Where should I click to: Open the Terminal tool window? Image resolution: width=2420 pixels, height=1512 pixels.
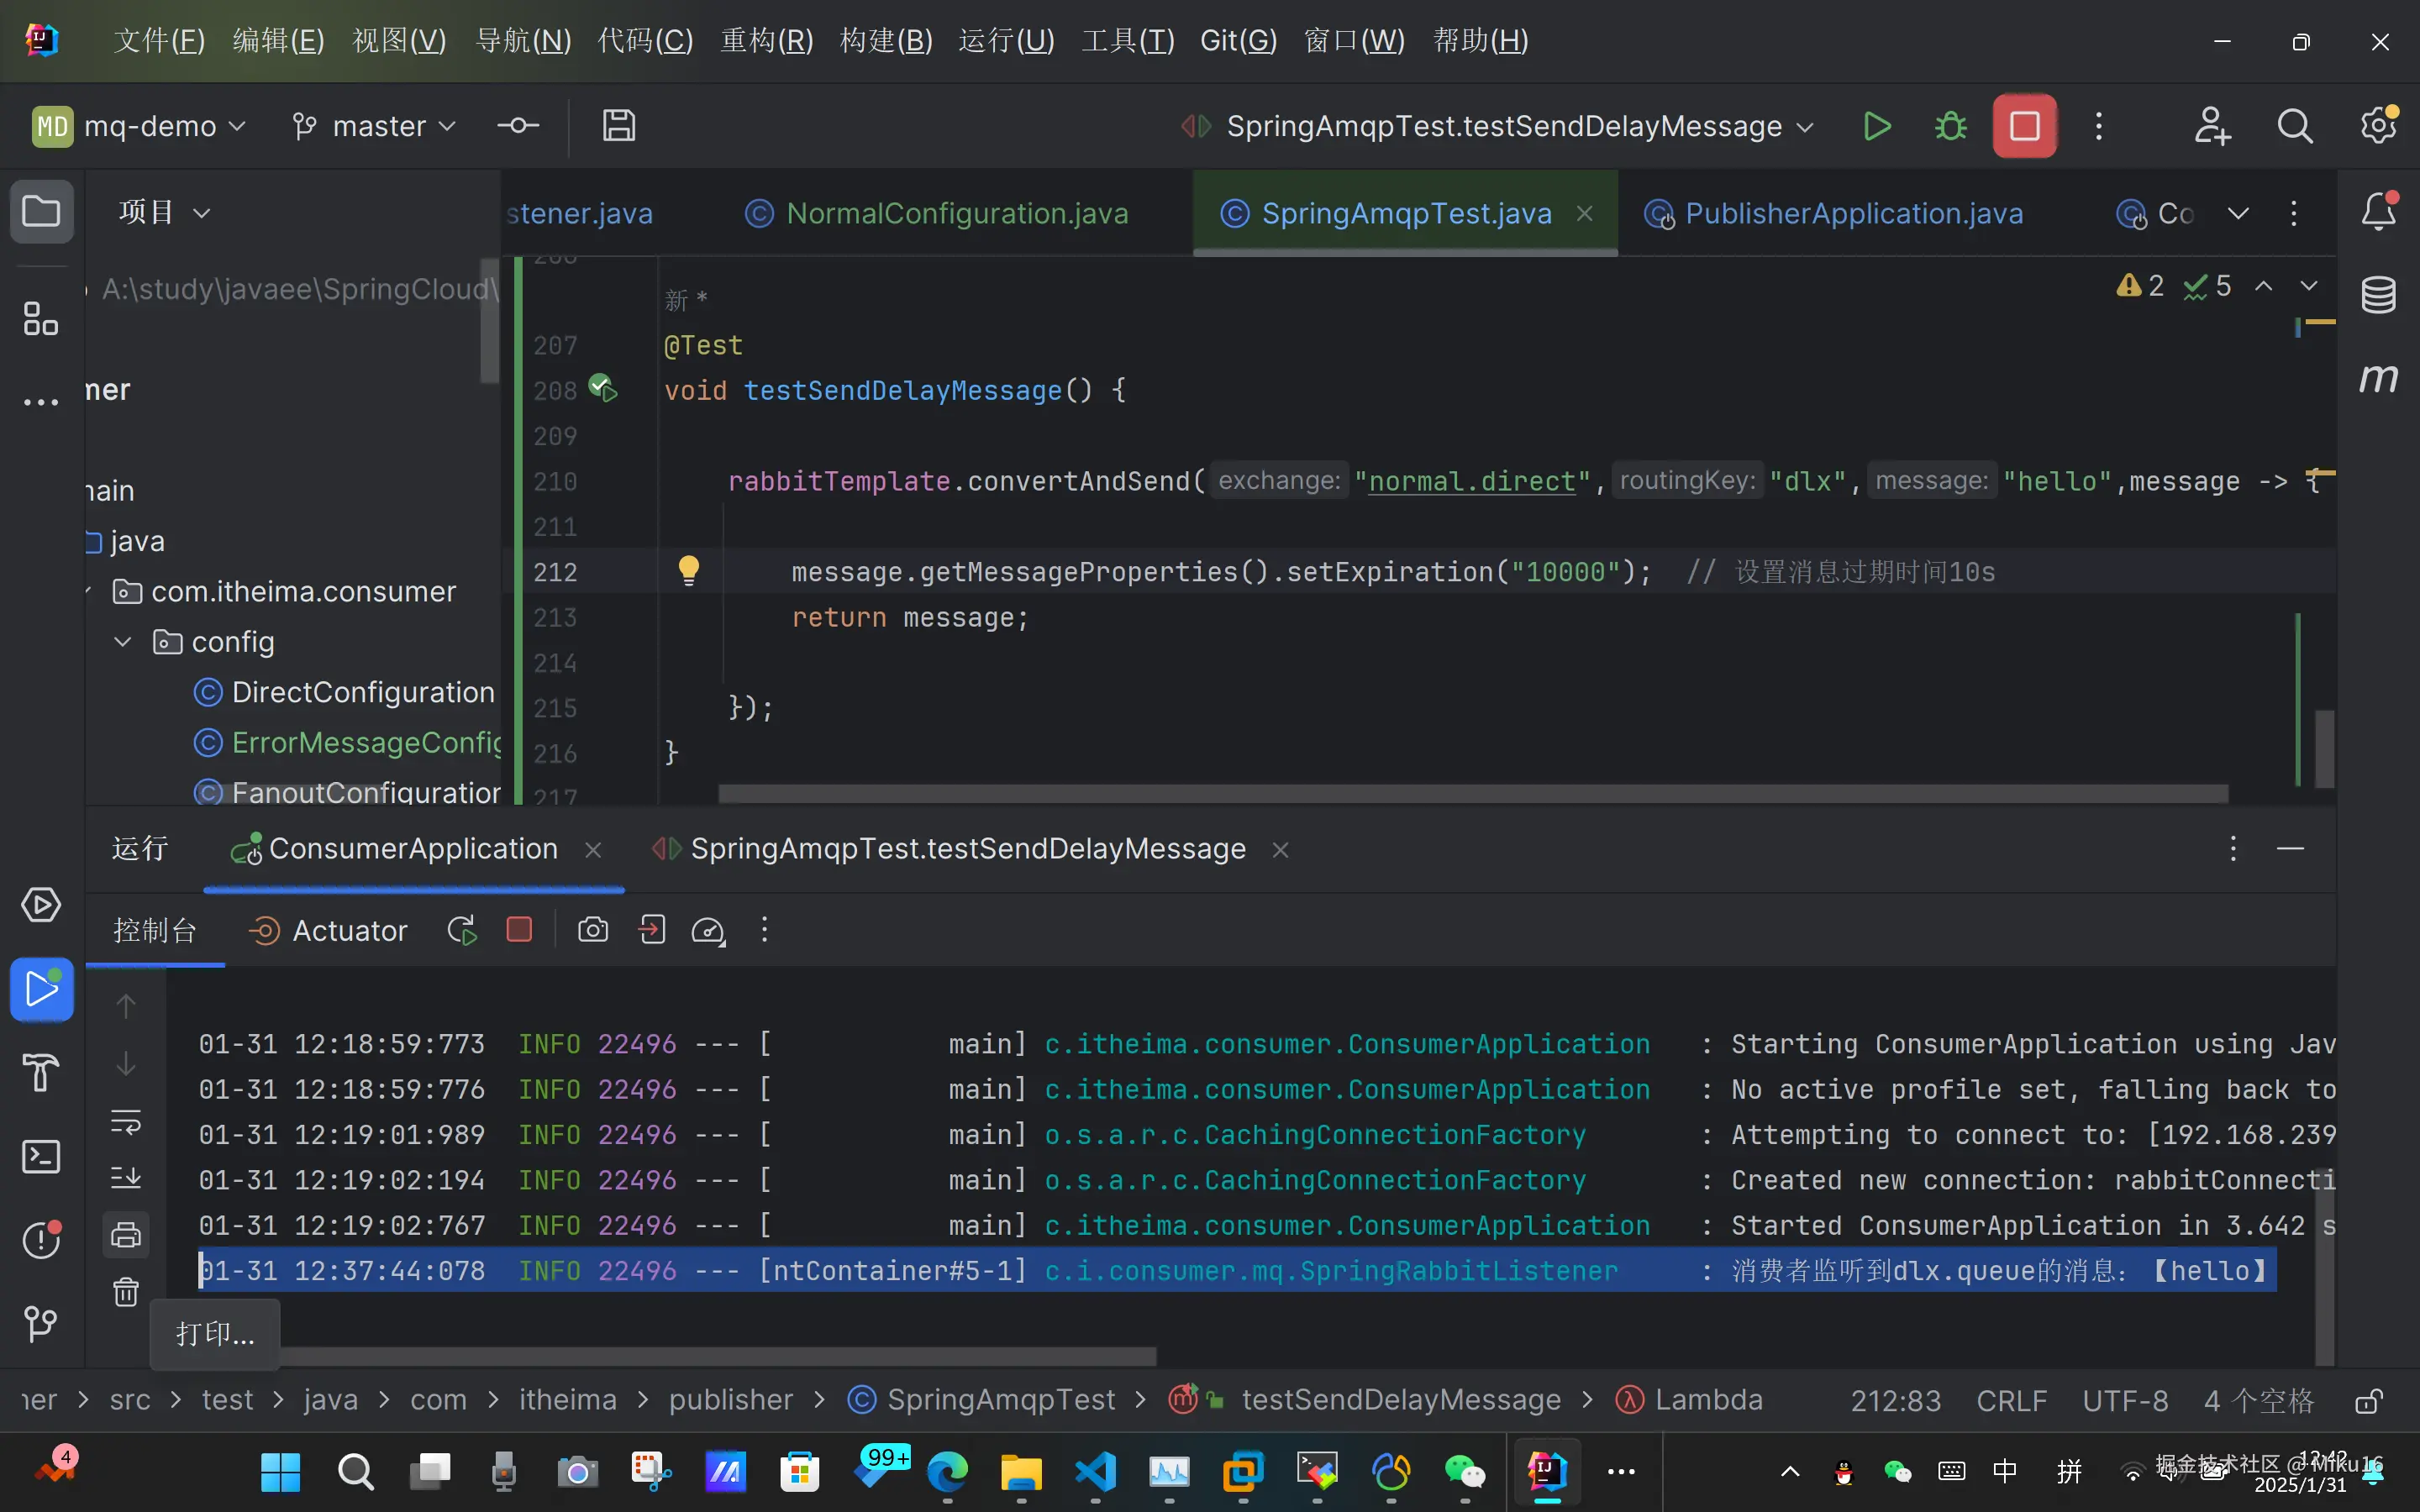click(x=41, y=1157)
